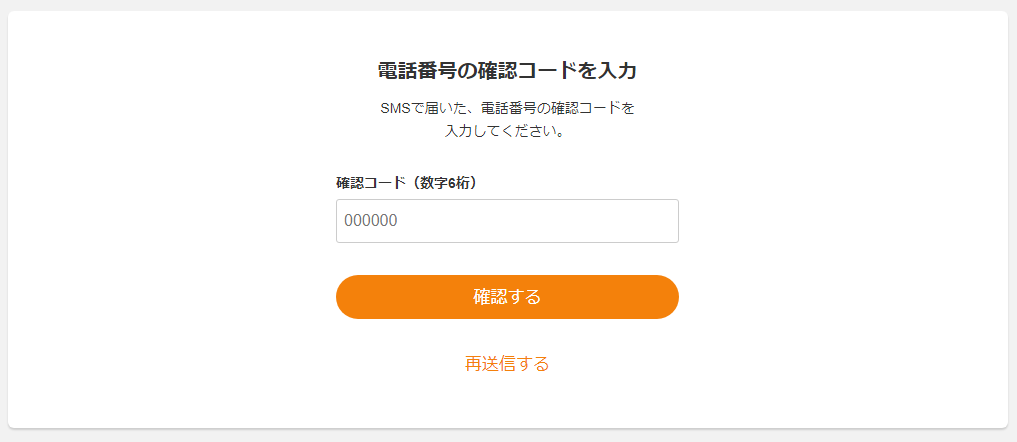Click the 000000 placeholder text
Screen dimensions: 1017x442
(x=370, y=221)
